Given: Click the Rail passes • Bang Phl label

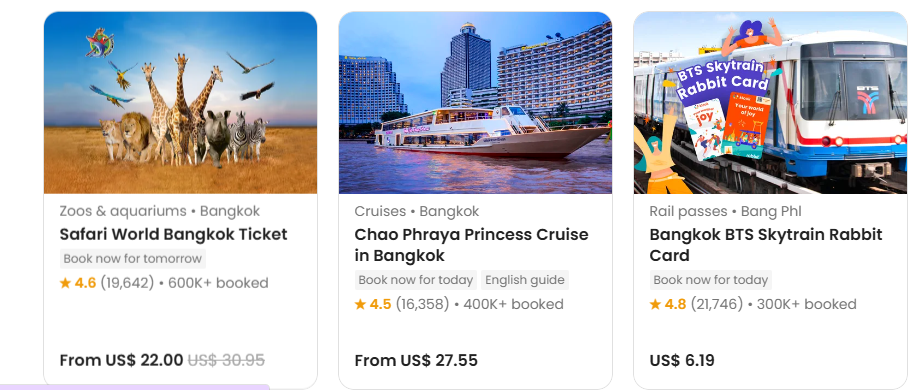Looking at the screenshot, I should [725, 211].
